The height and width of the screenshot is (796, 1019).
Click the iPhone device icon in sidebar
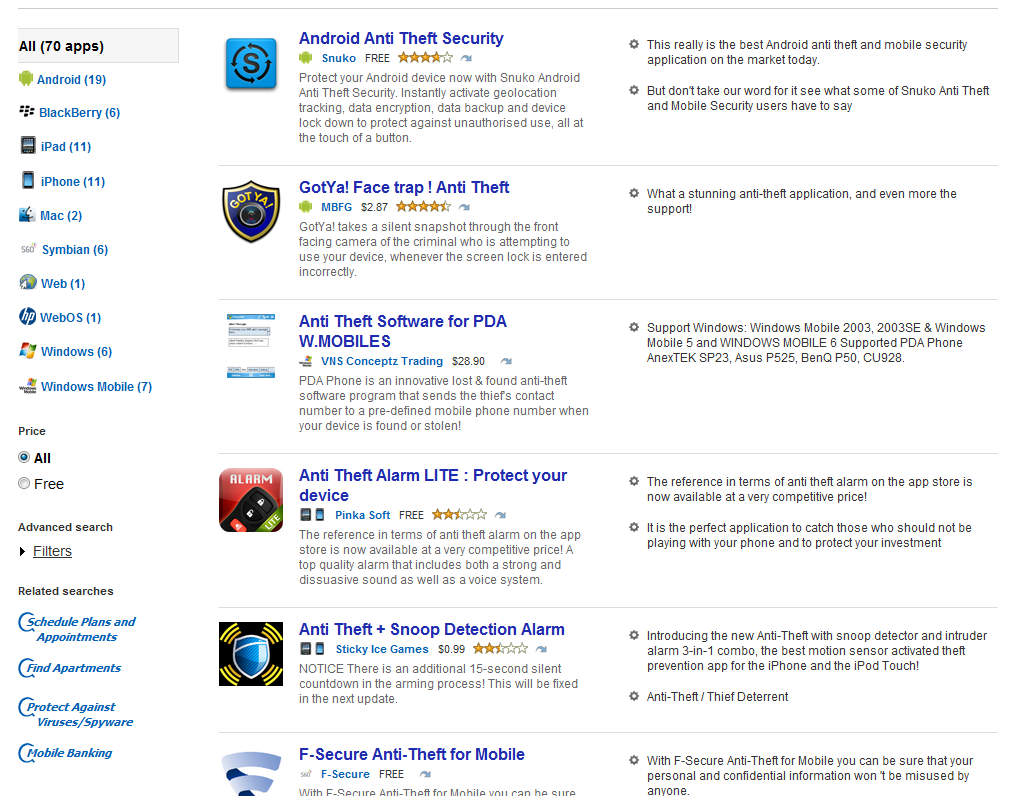[28, 180]
